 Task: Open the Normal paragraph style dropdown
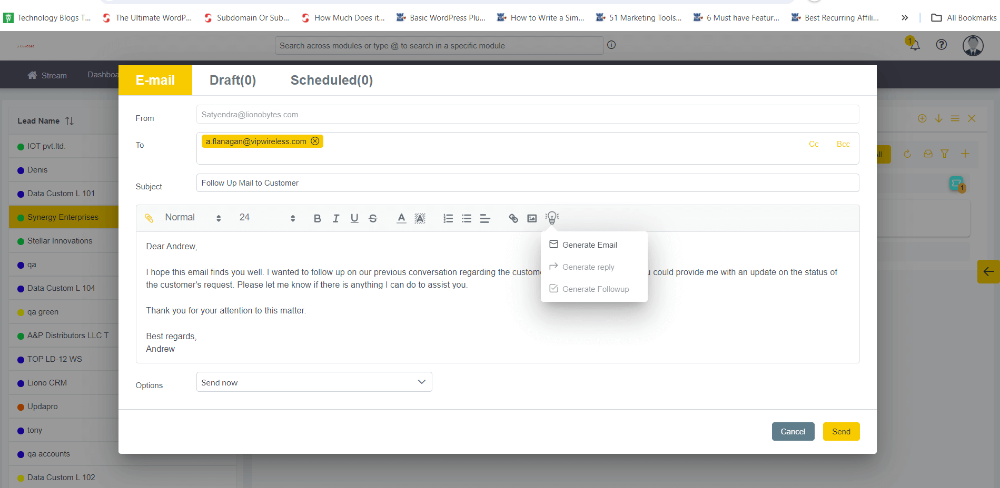(192, 218)
